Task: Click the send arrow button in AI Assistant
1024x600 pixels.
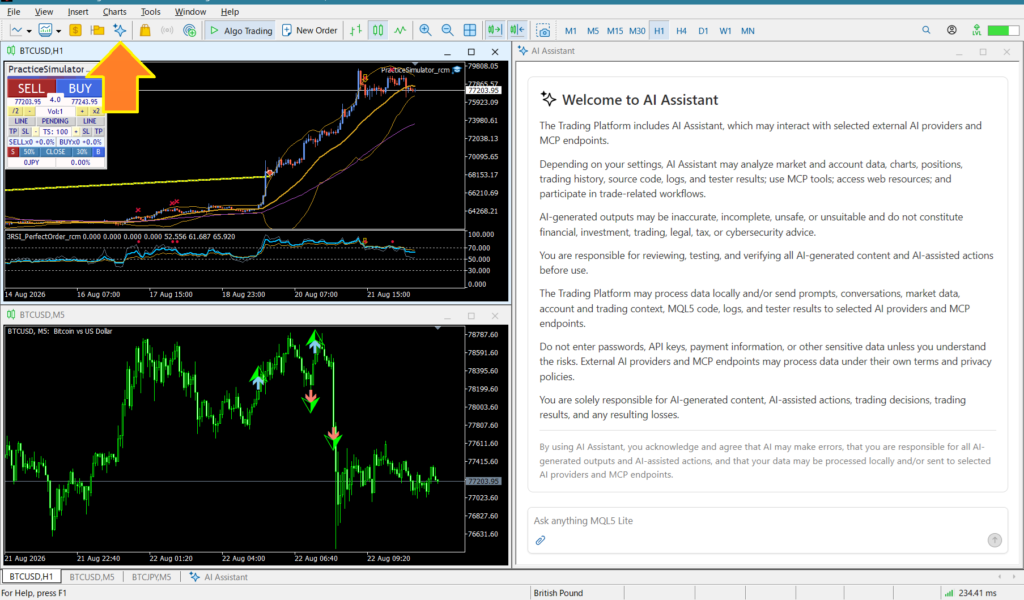Action: coord(995,540)
